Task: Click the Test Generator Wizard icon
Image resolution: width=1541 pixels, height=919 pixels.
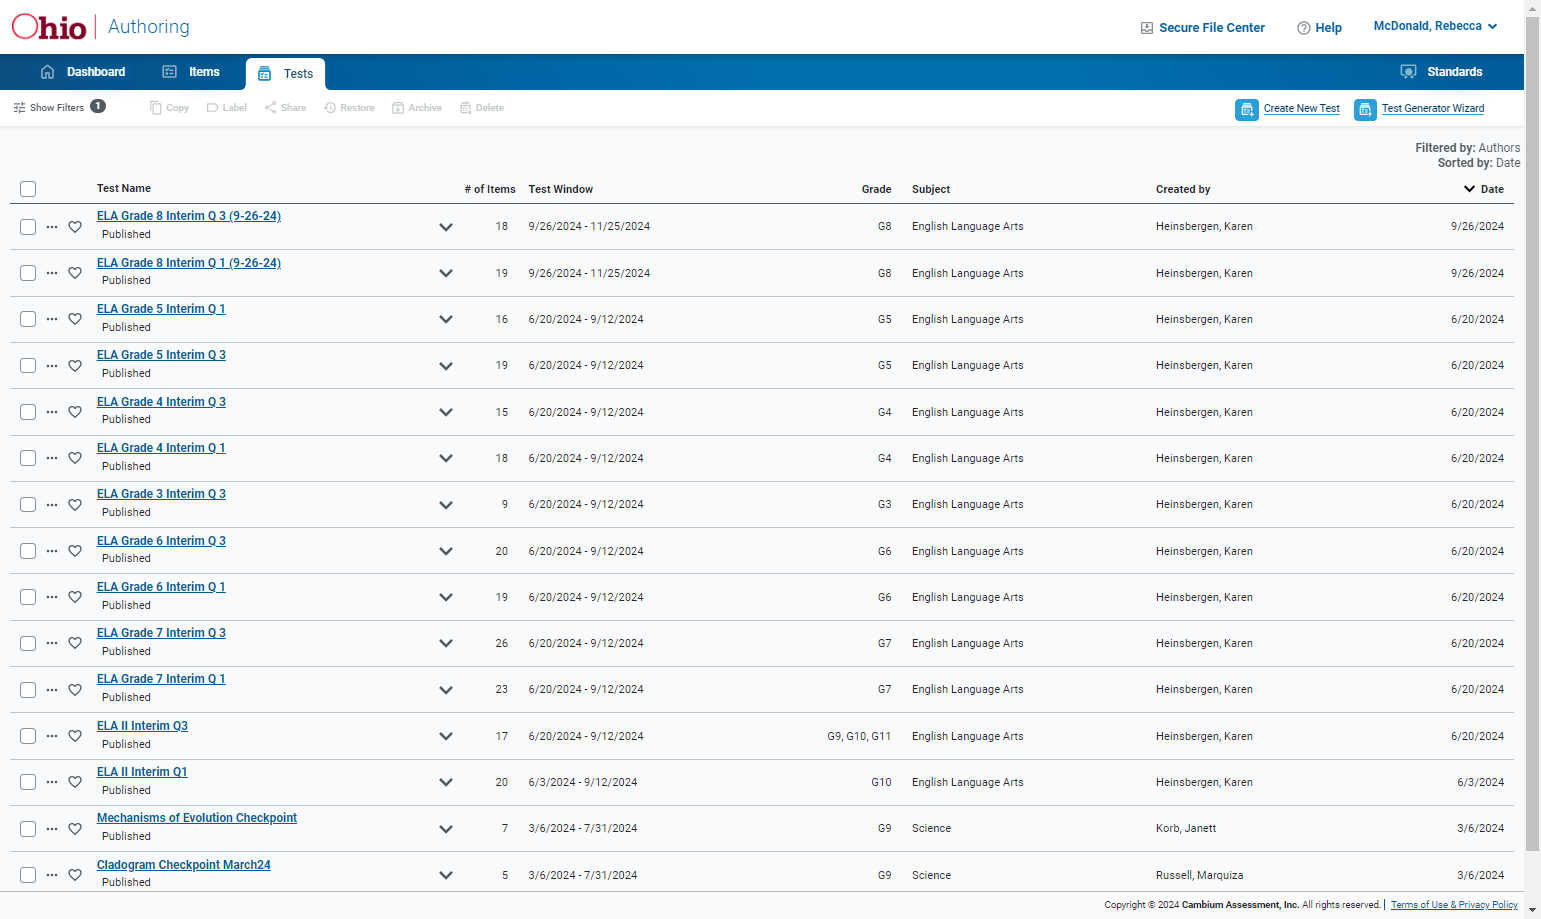Action: click(x=1365, y=110)
